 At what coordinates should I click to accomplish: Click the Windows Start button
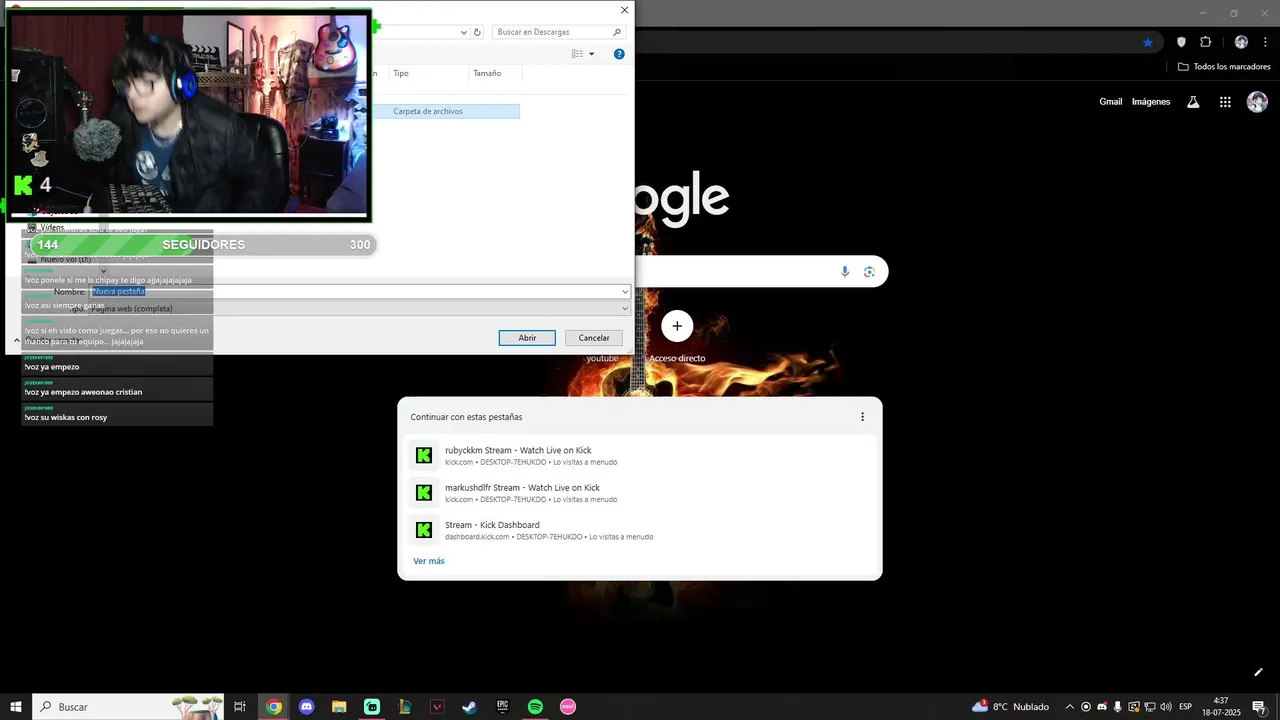tap(16, 707)
